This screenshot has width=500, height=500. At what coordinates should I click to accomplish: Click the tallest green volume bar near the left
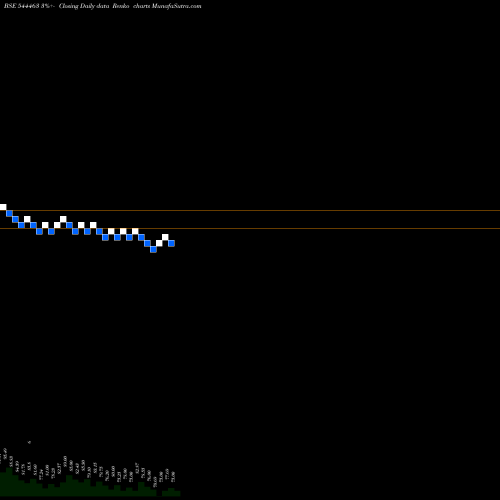(9, 482)
